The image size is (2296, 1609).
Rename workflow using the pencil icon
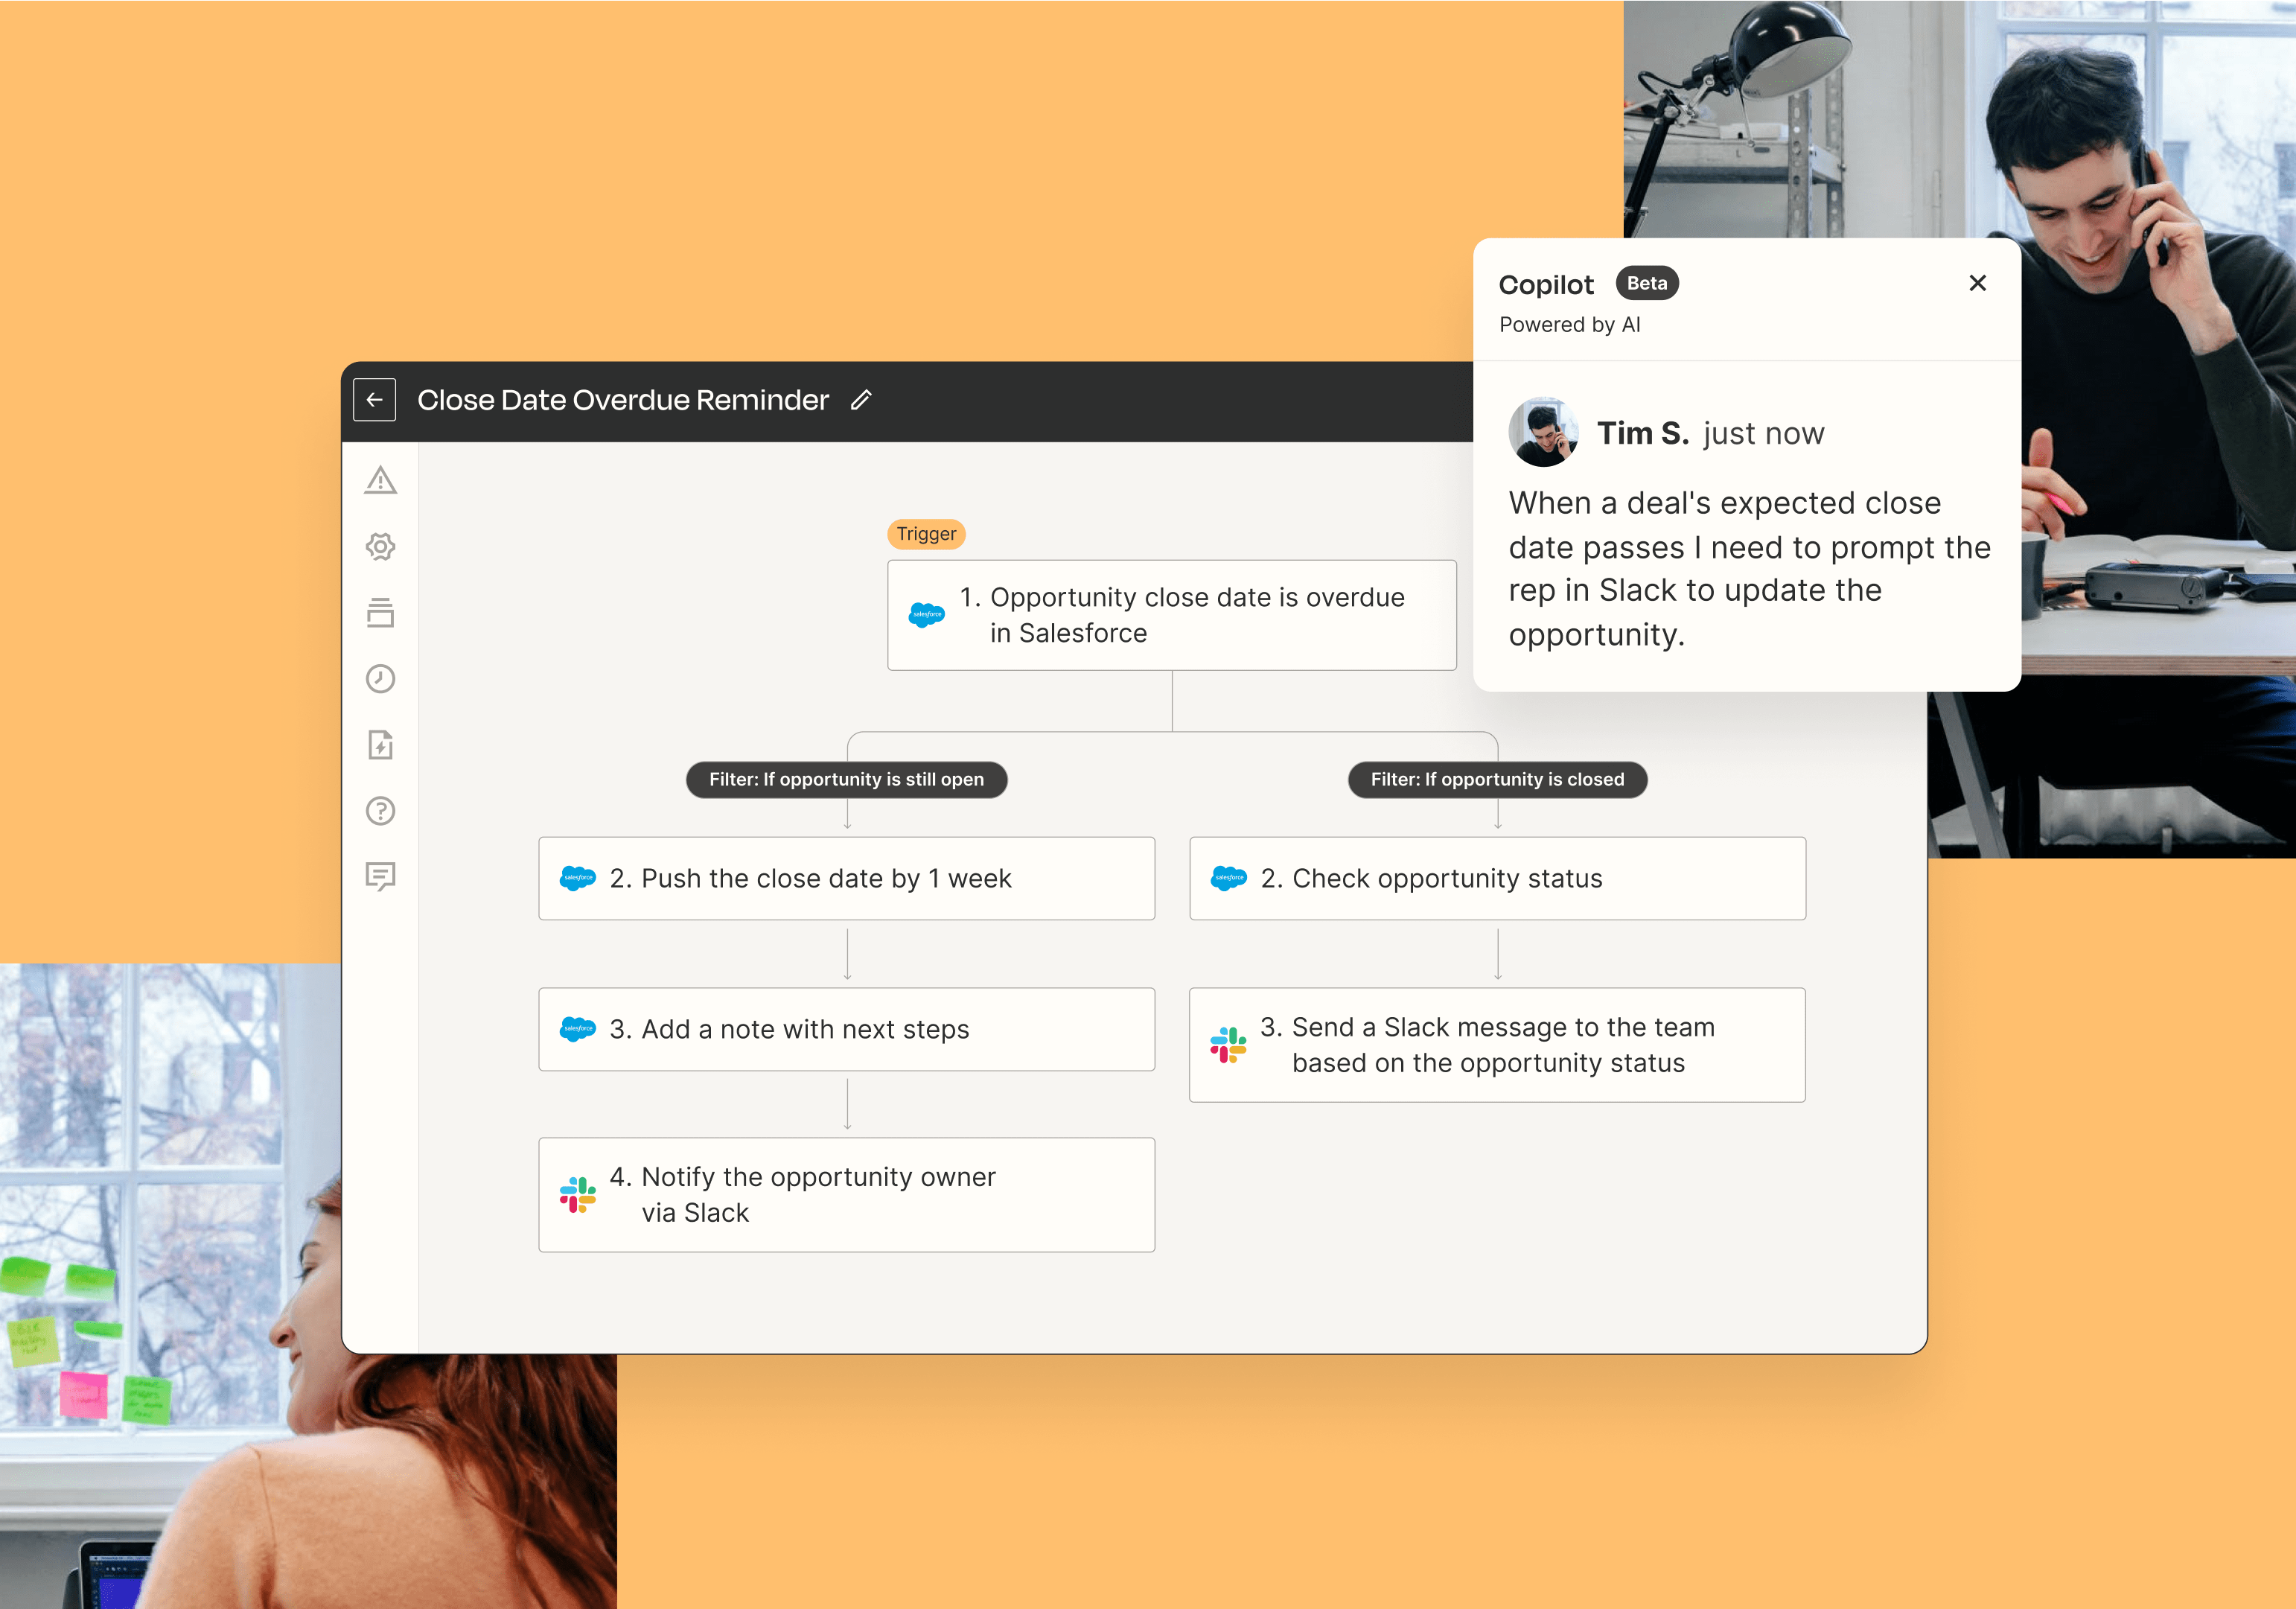tap(861, 399)
